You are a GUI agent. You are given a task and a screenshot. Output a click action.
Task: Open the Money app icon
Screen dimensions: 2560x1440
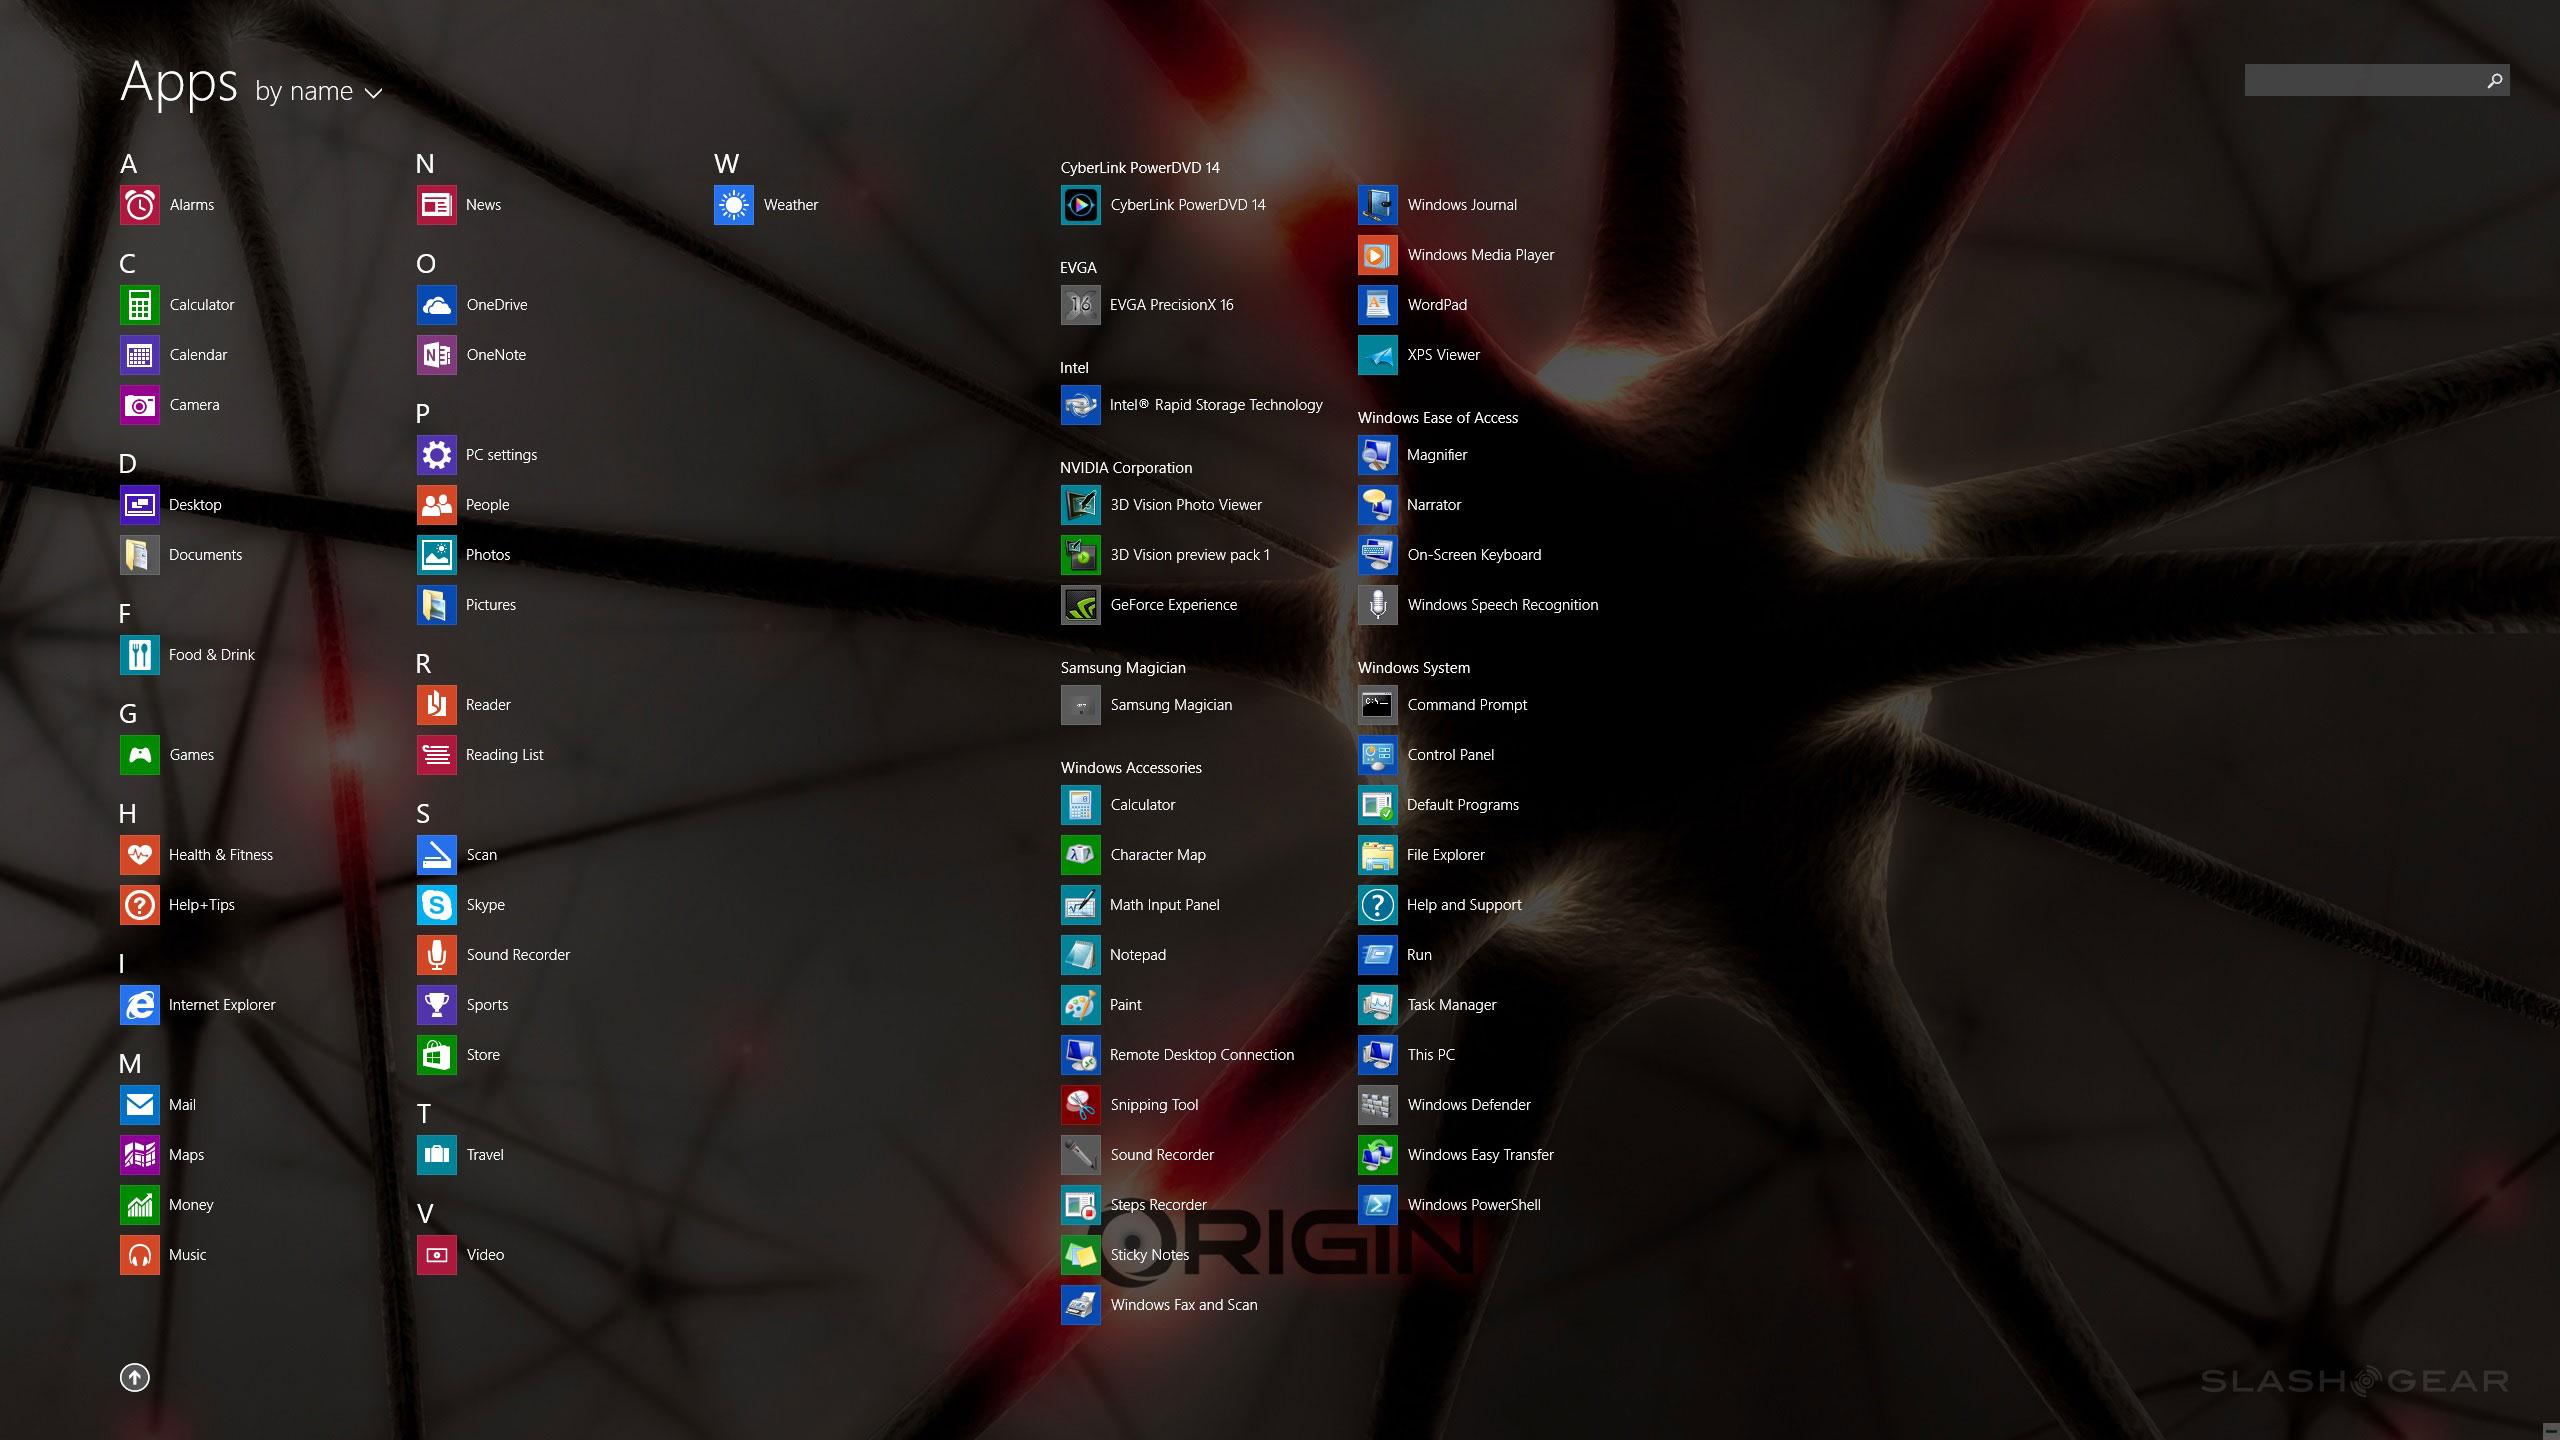pyautogui.click(x=140, y=1205)
